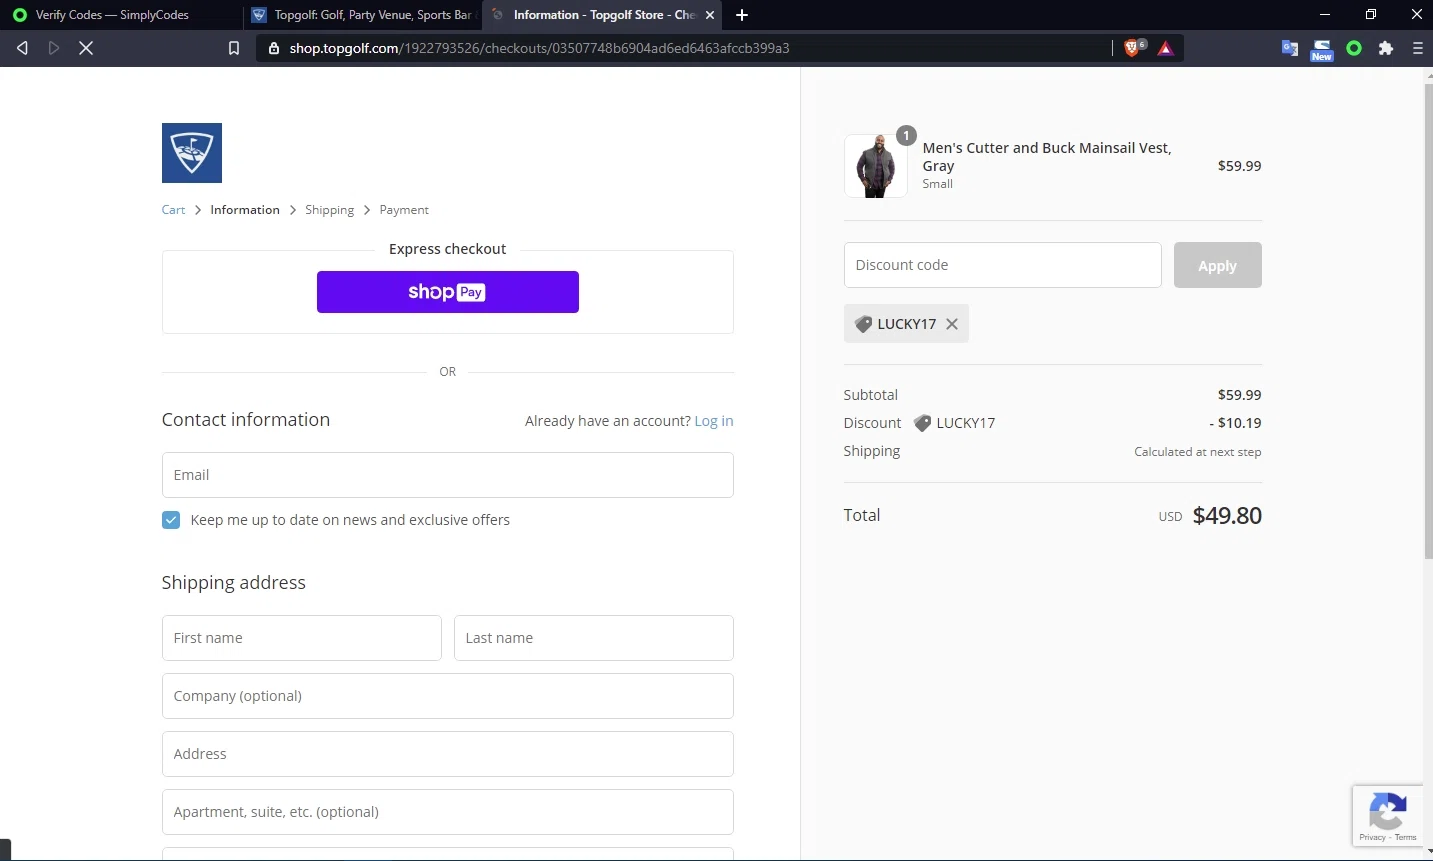Click the vest product thumbnail
Viewport: 1433px width, 861px height.
coord(876,166)
